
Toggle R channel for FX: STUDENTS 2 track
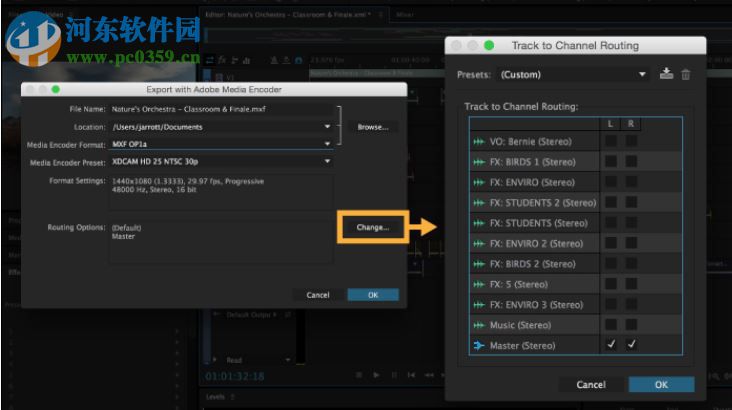tap(631, 202)
